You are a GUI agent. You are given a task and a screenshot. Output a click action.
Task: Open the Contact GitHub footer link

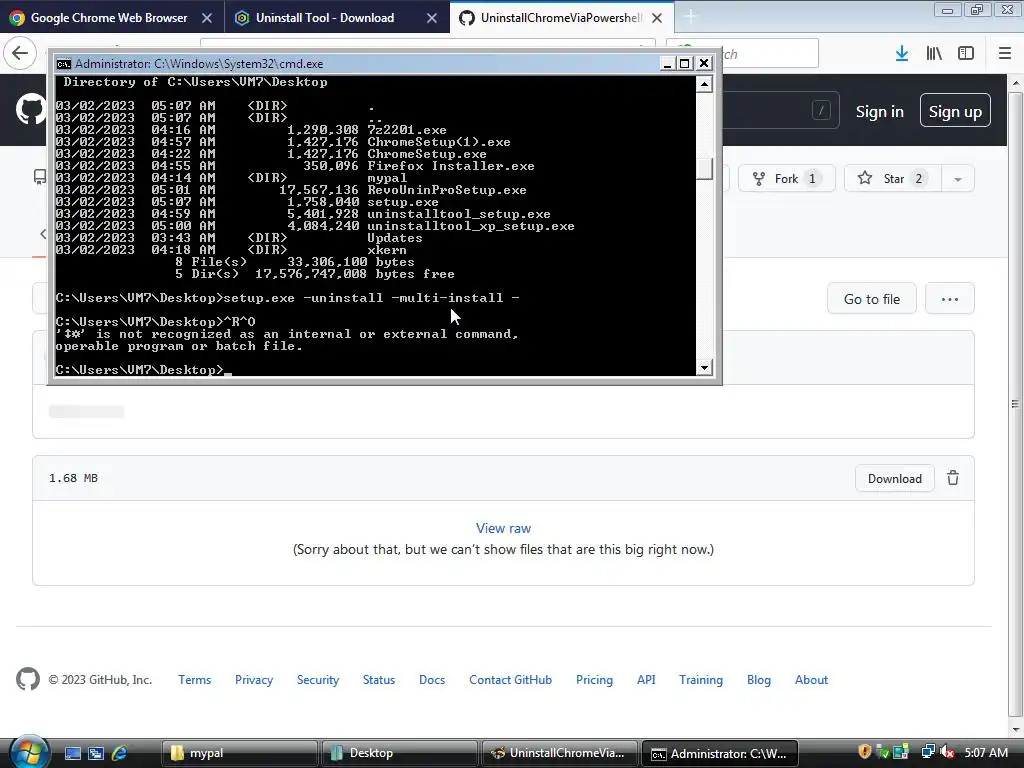[511, 680]
